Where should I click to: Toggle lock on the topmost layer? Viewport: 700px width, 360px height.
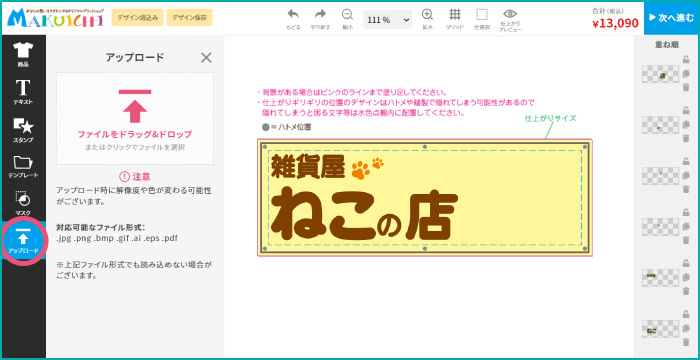pyautogui.click(x=686, y=60)
